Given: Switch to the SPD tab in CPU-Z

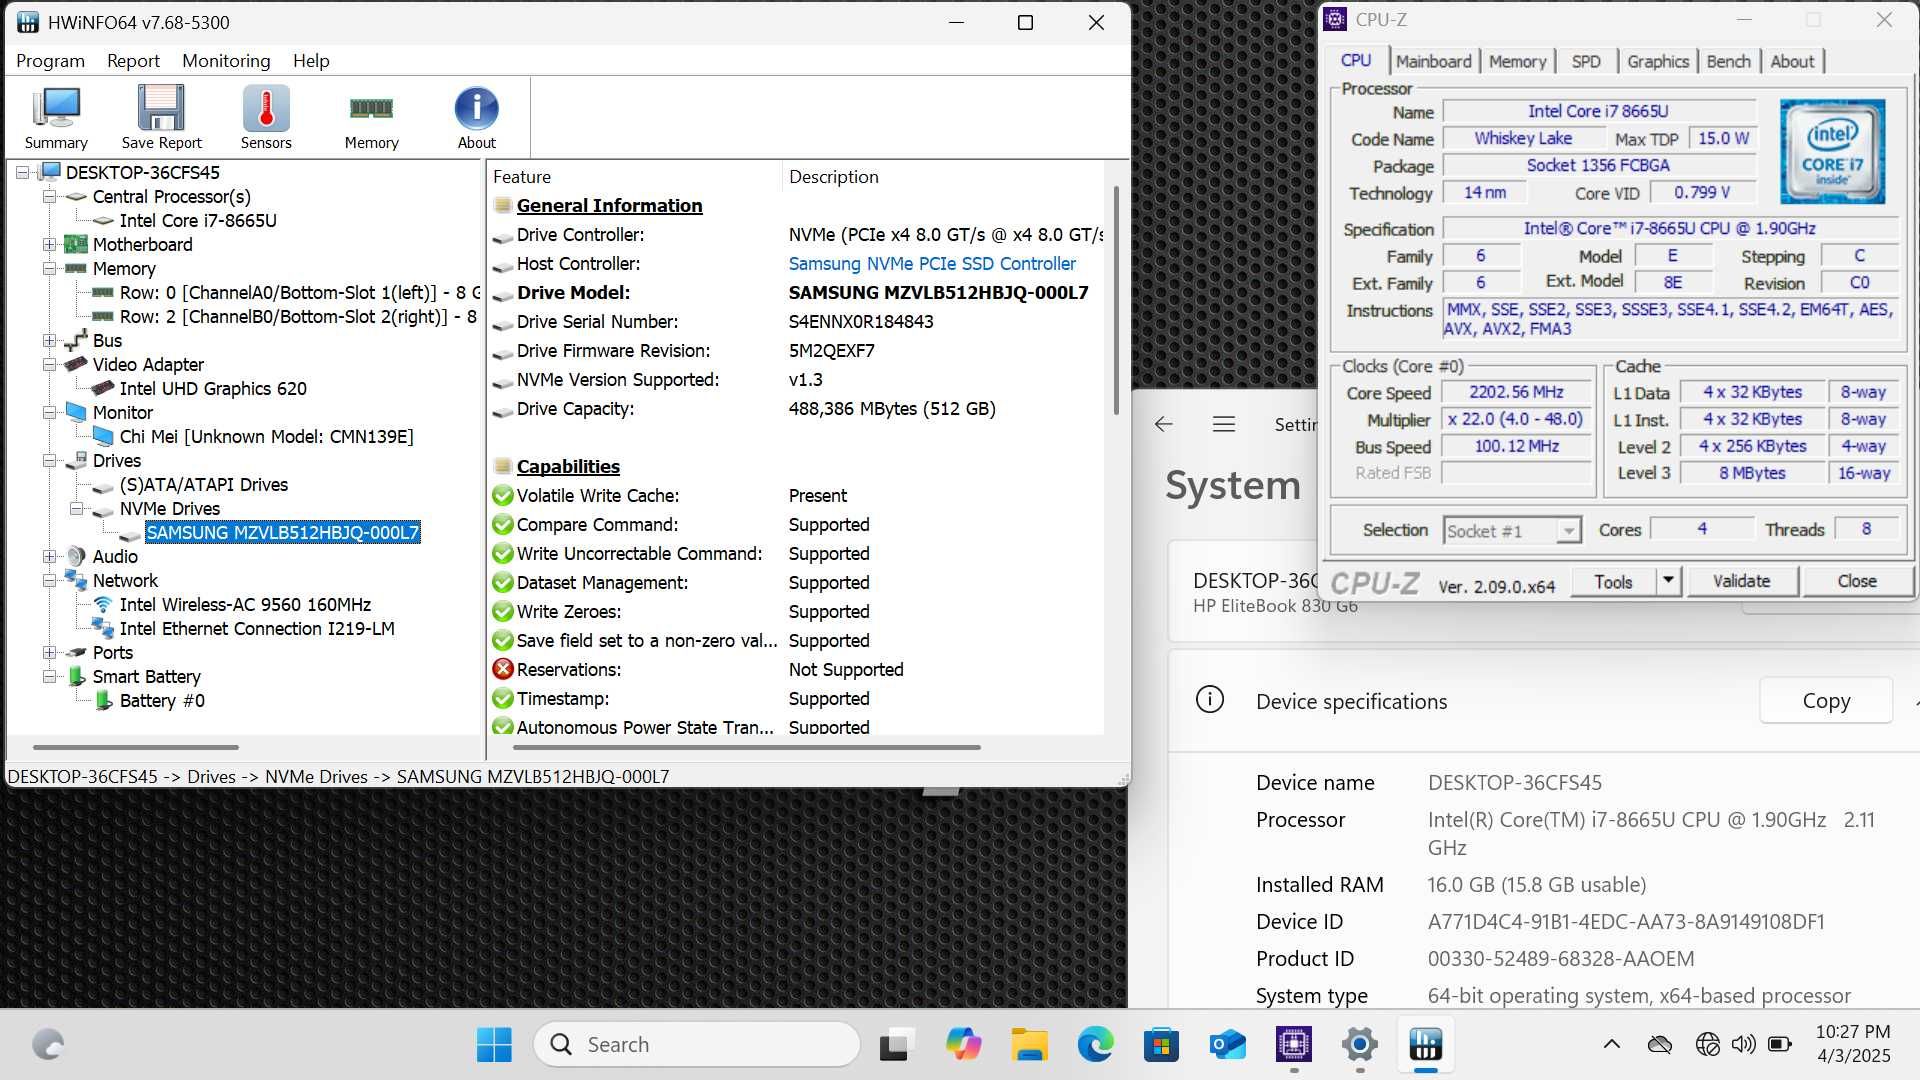Looking at the screenshot, I should (1585, 61).
